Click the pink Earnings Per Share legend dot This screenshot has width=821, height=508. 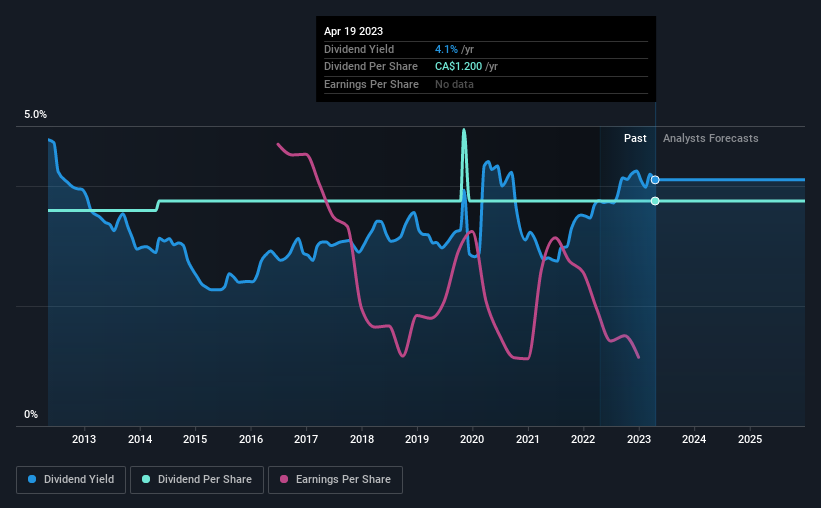pos(284,479)
